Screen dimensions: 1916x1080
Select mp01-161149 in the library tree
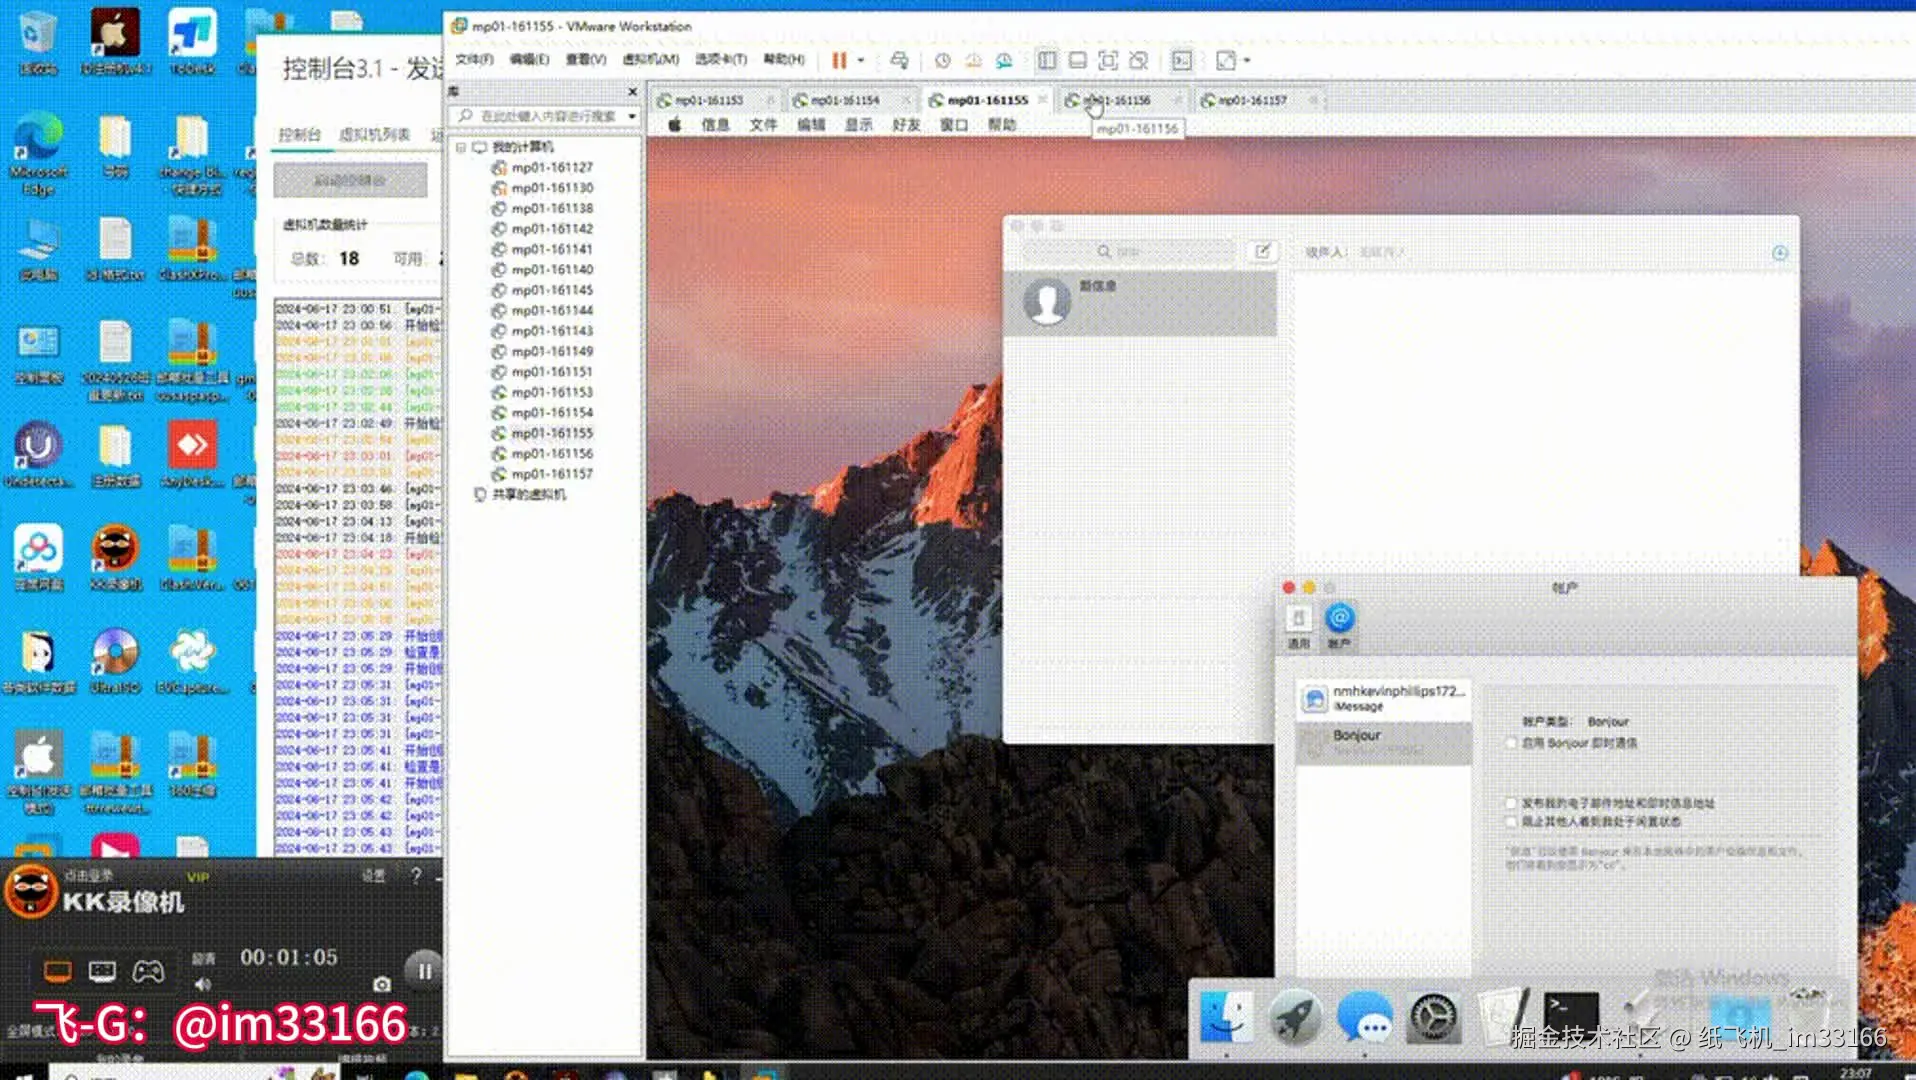(542, 352)
